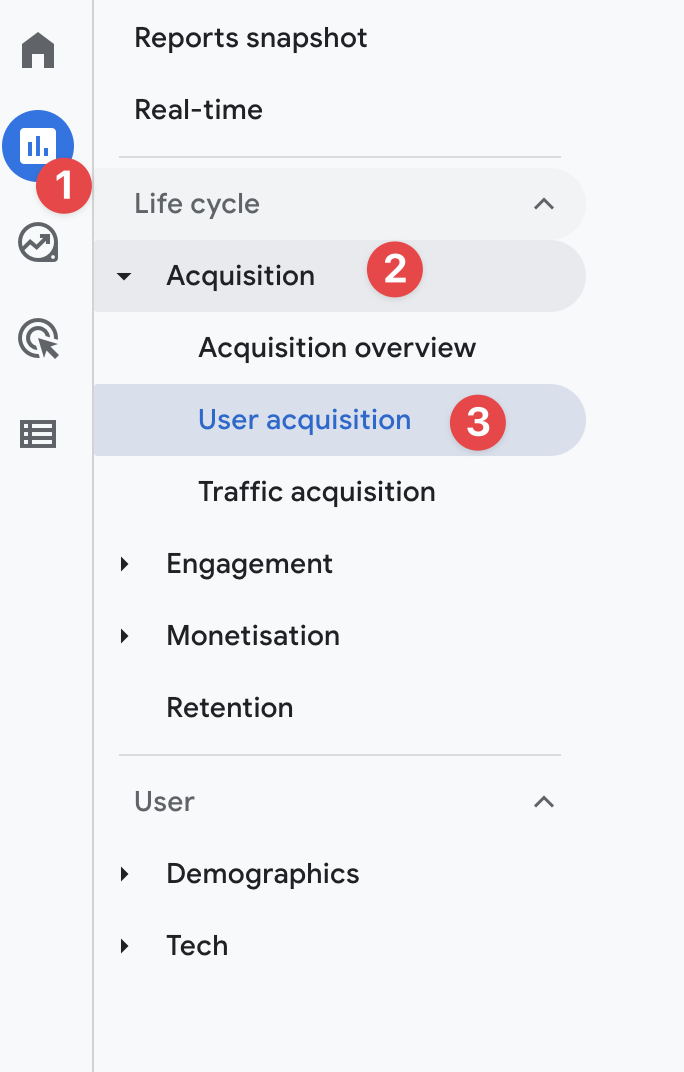This screenshot has height=1072, width=684.
Task: Open the Explore icon in sidebar
Action: point(38,243)
